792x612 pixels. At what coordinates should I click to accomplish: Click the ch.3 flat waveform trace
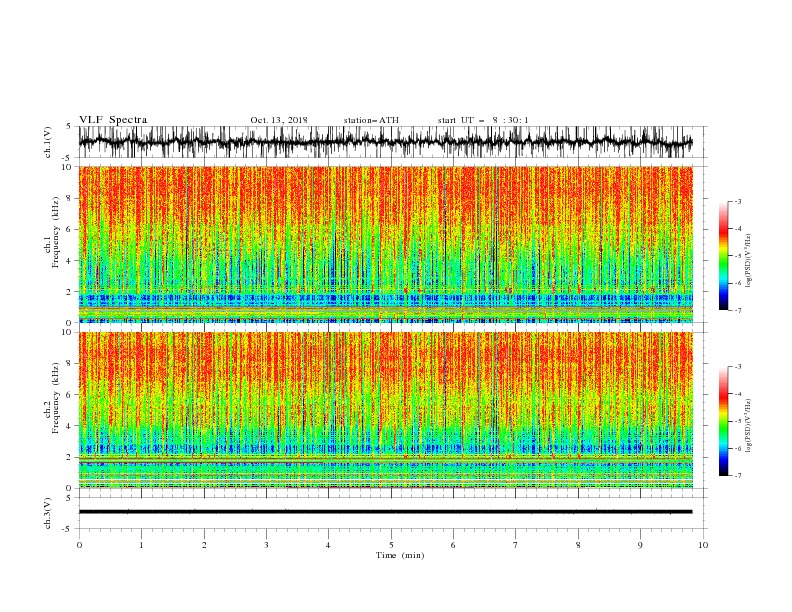point(385,512)
